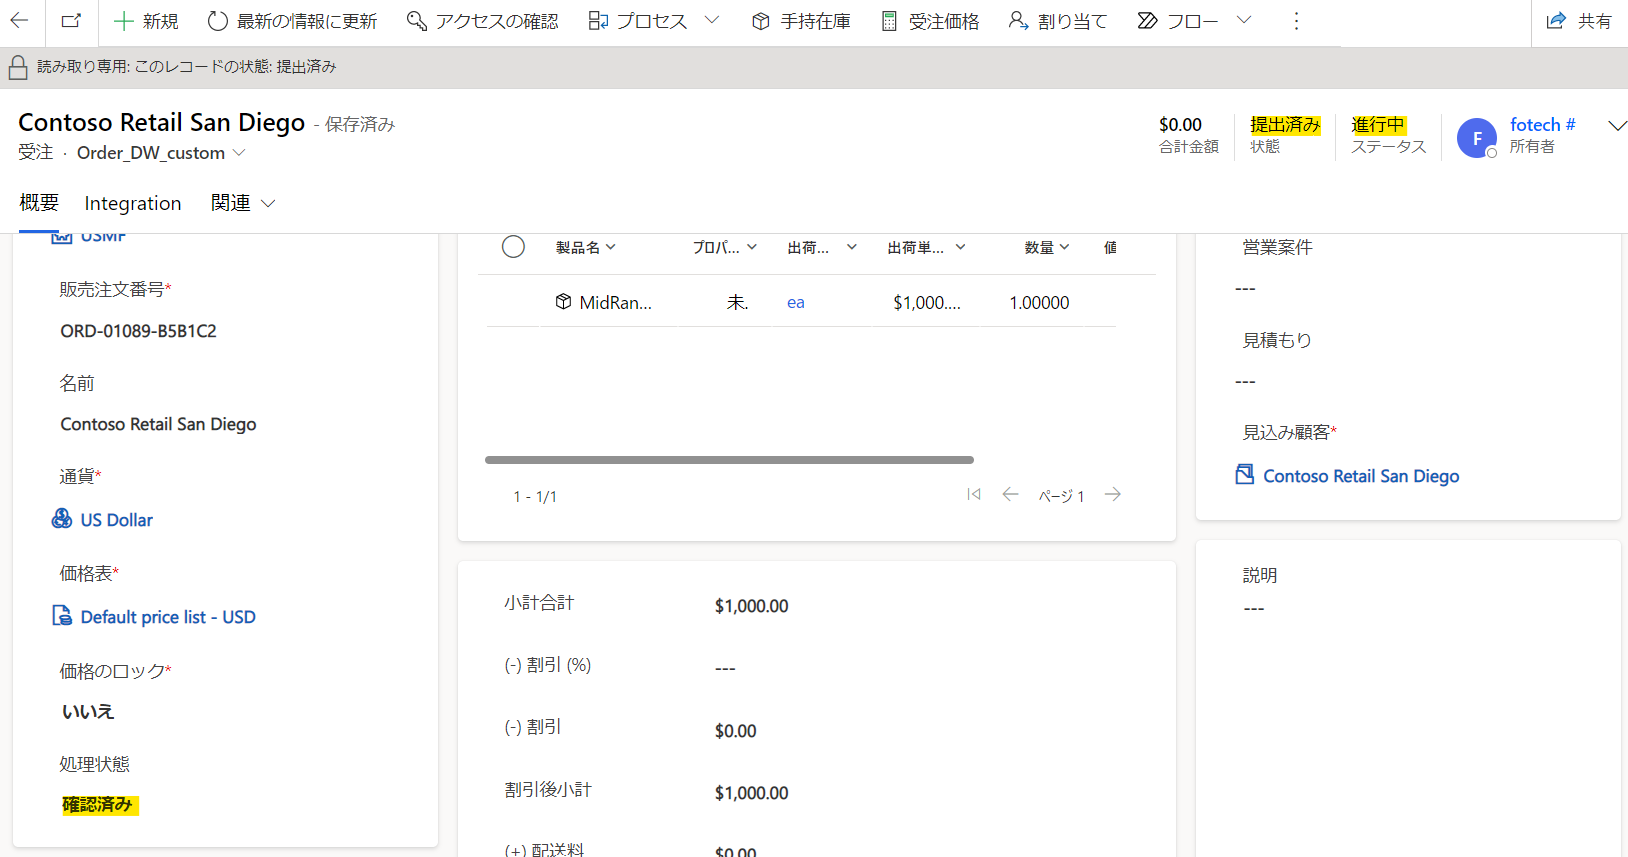Click the 見積もり empty field
The height and width of the screenshot is (857, 1628).
click(x=1245, y=382)
